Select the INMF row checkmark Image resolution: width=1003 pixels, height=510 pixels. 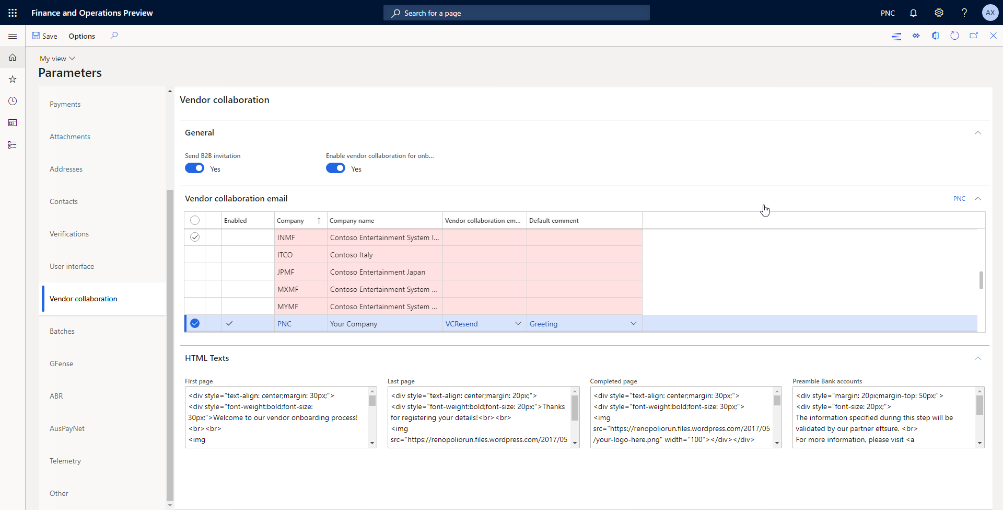194,237
